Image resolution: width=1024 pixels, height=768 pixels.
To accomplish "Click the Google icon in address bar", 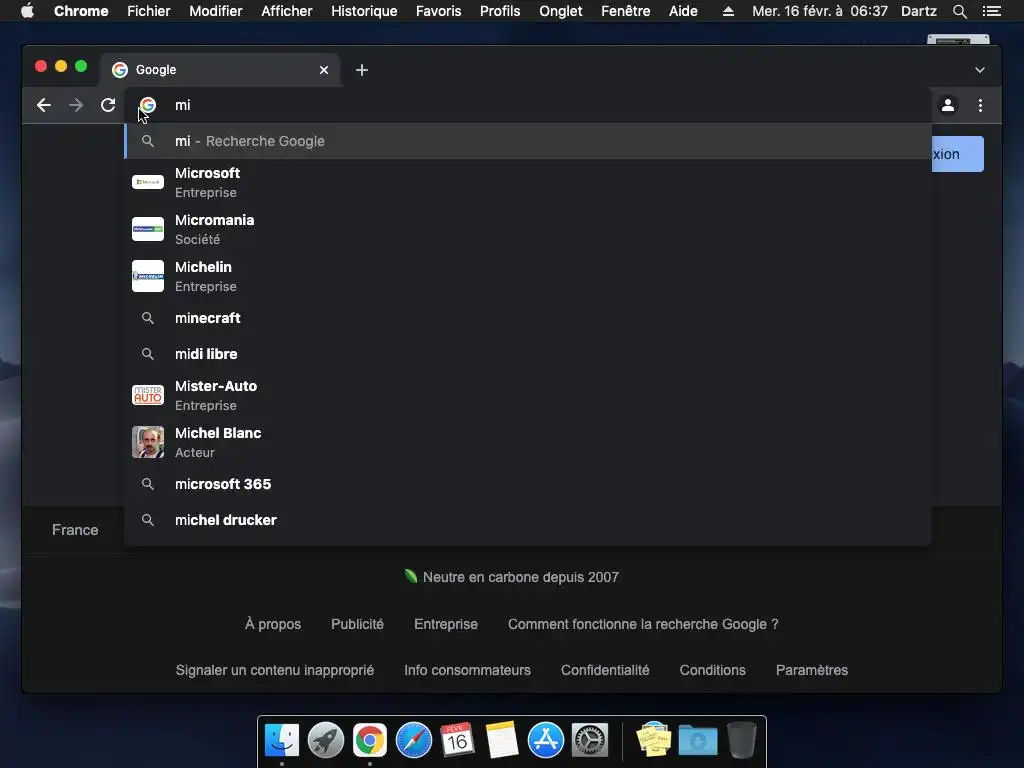I will coord(148,105).
